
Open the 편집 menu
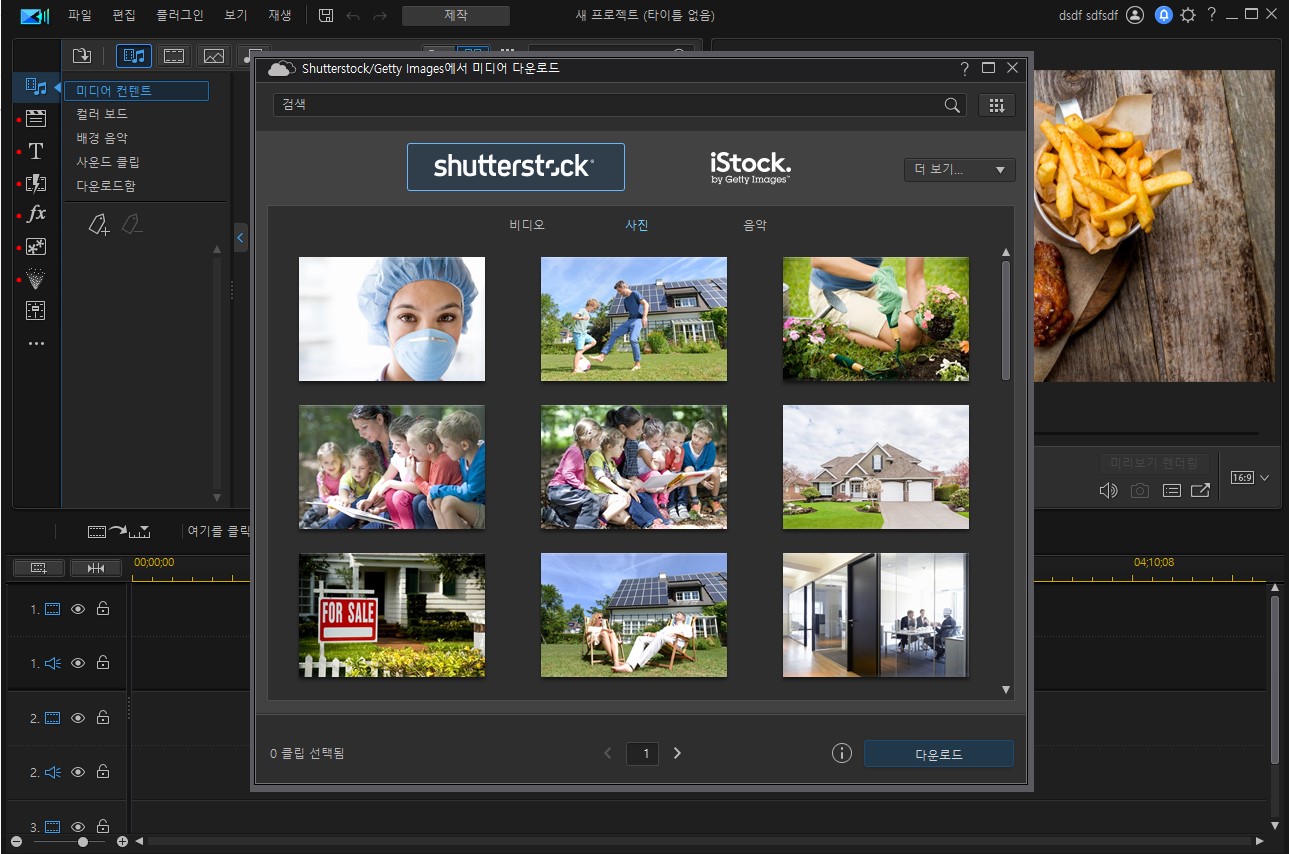coord(124,15)
